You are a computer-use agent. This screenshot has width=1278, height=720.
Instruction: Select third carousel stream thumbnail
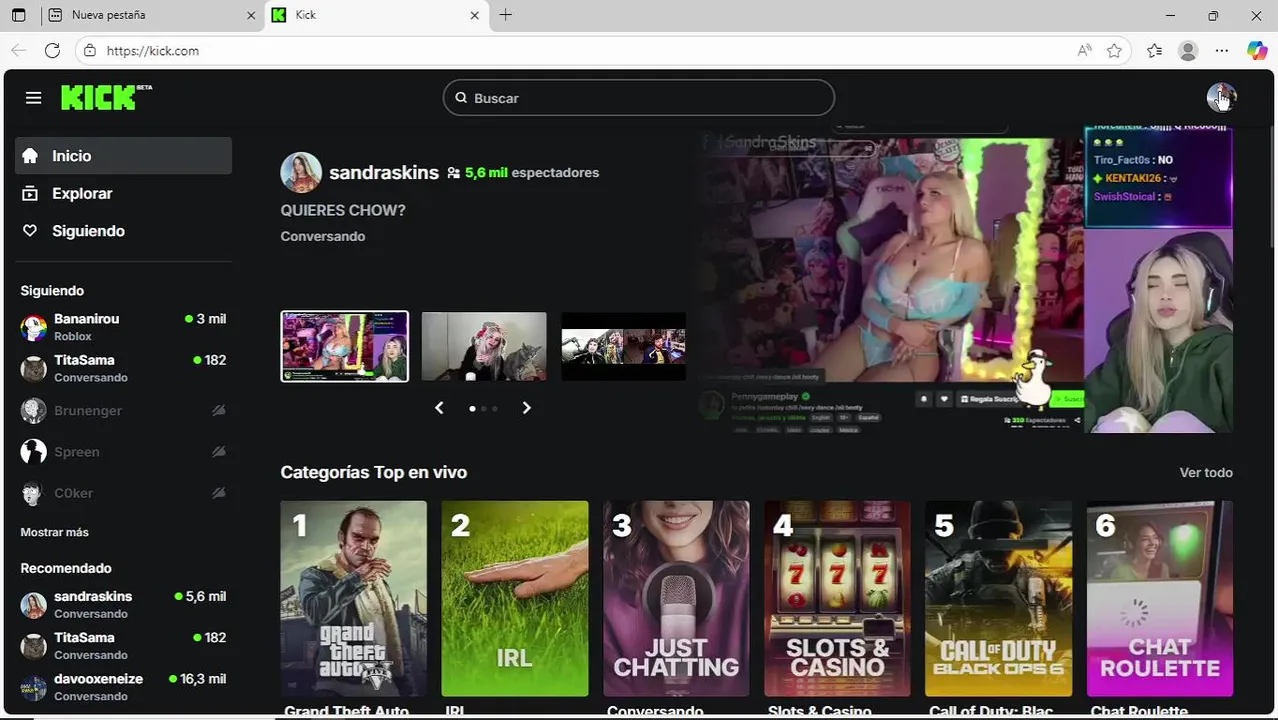623,346
